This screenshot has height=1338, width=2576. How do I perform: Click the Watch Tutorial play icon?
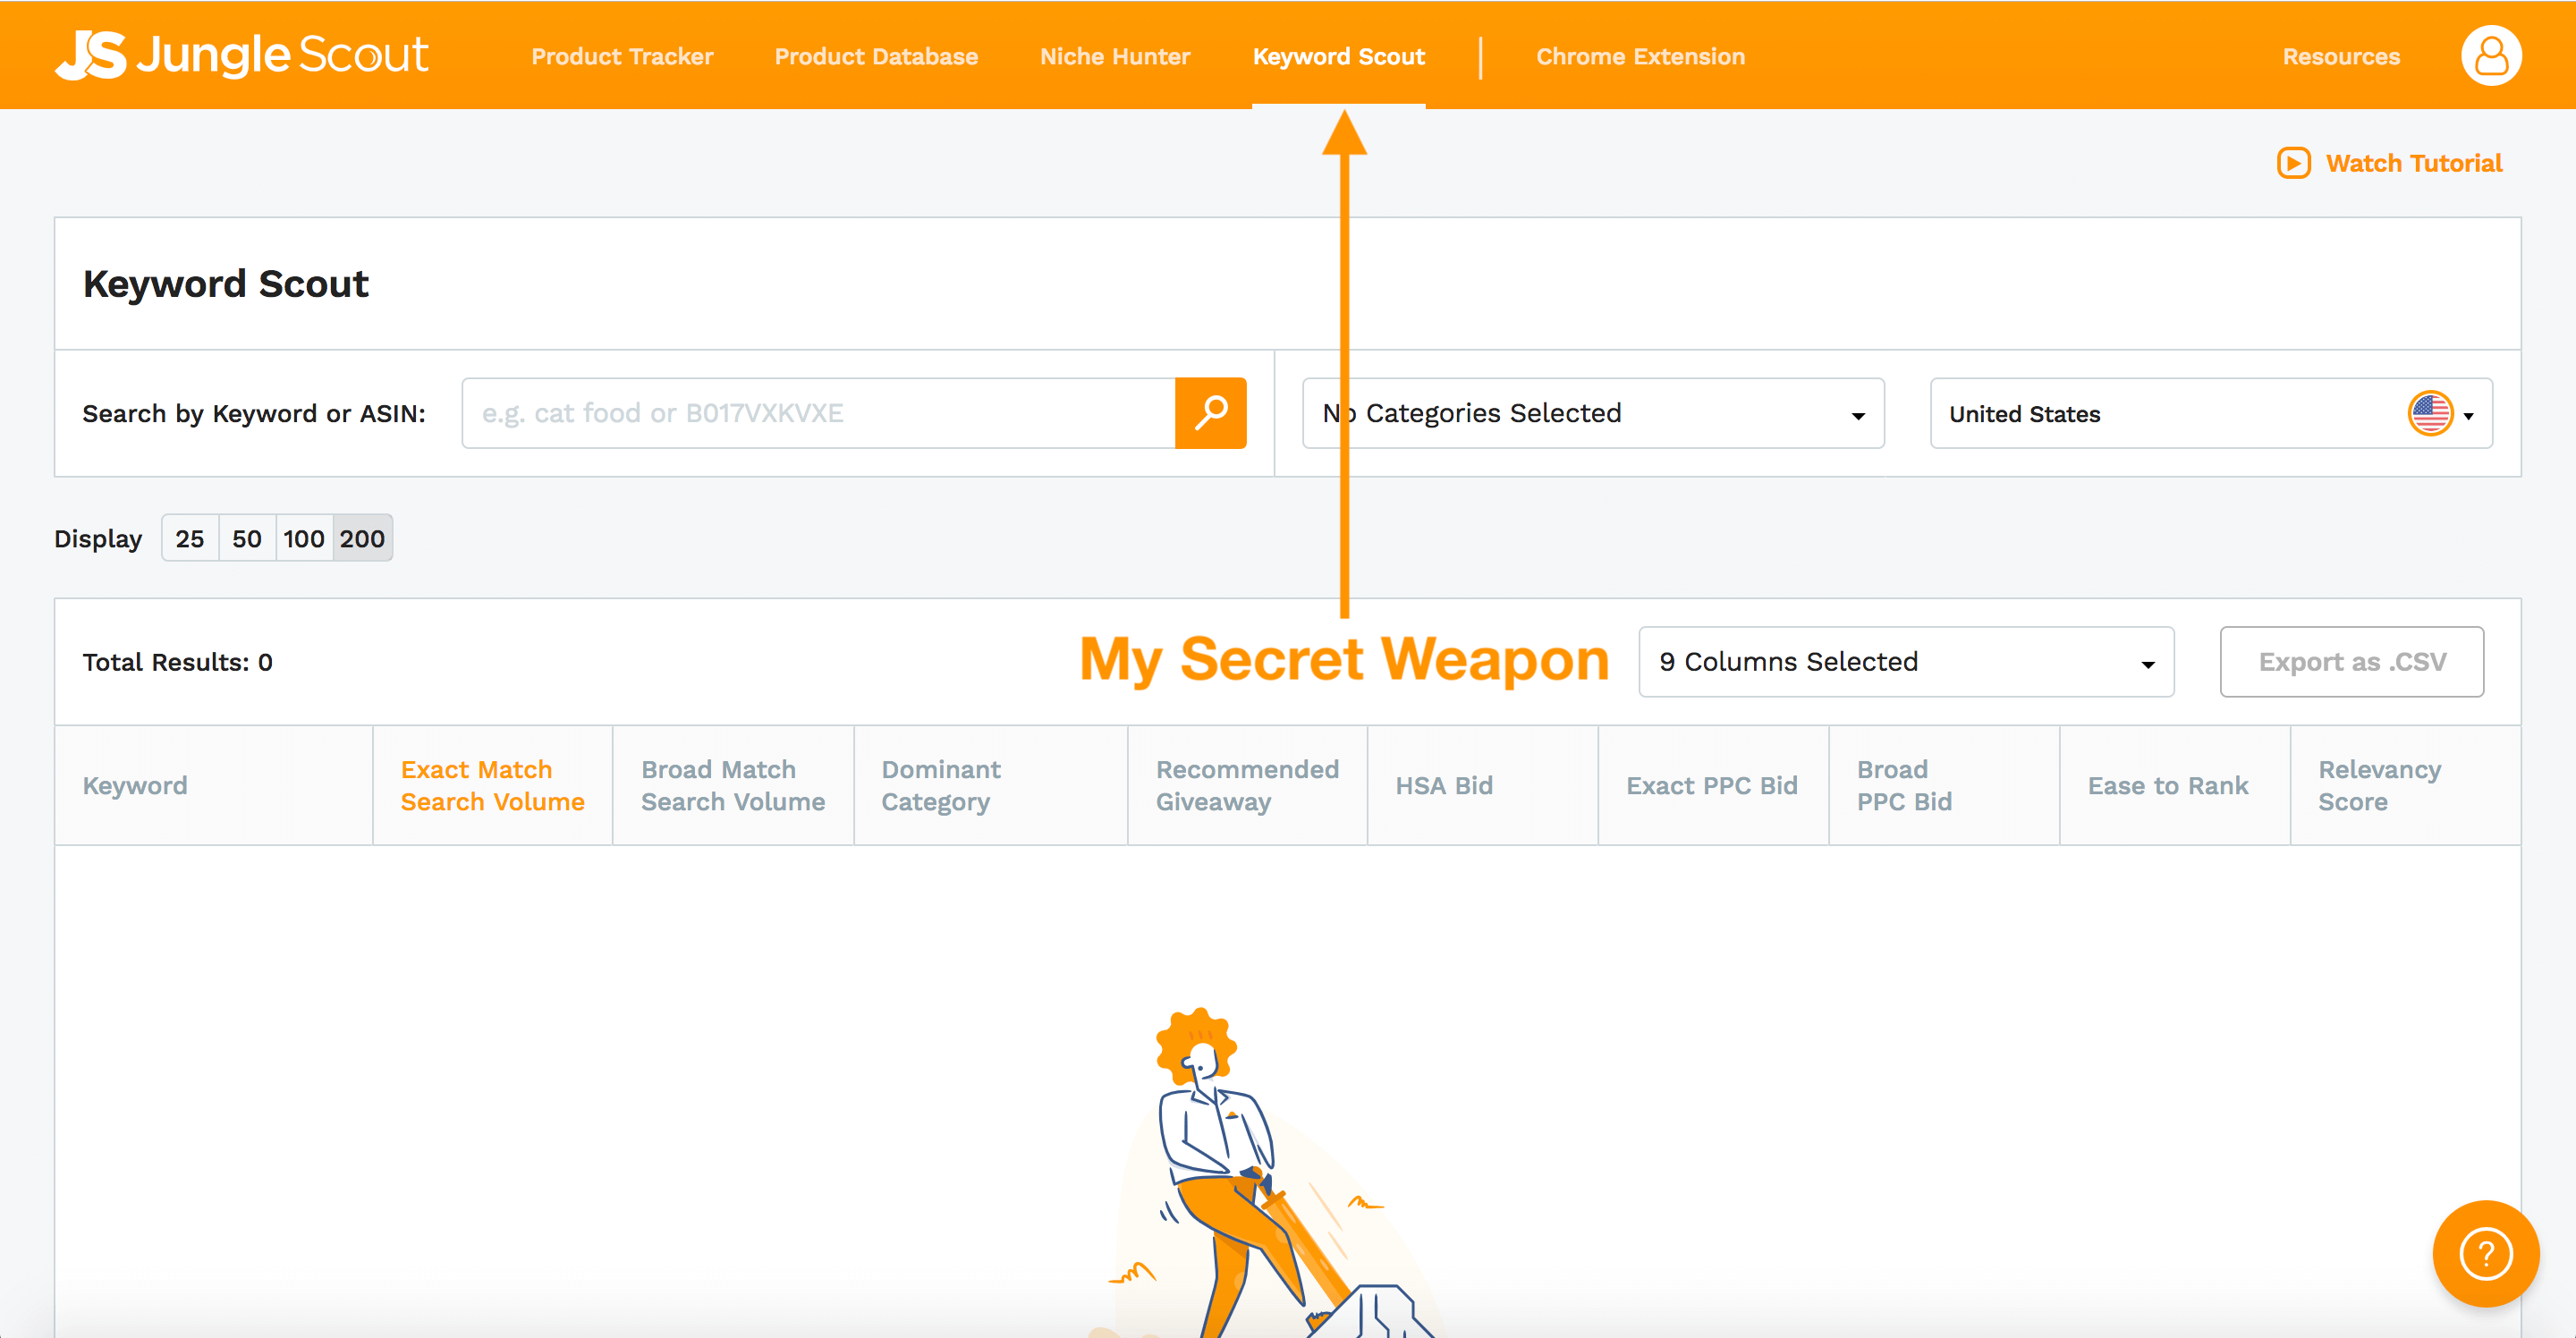click(x=2293, y=163)
